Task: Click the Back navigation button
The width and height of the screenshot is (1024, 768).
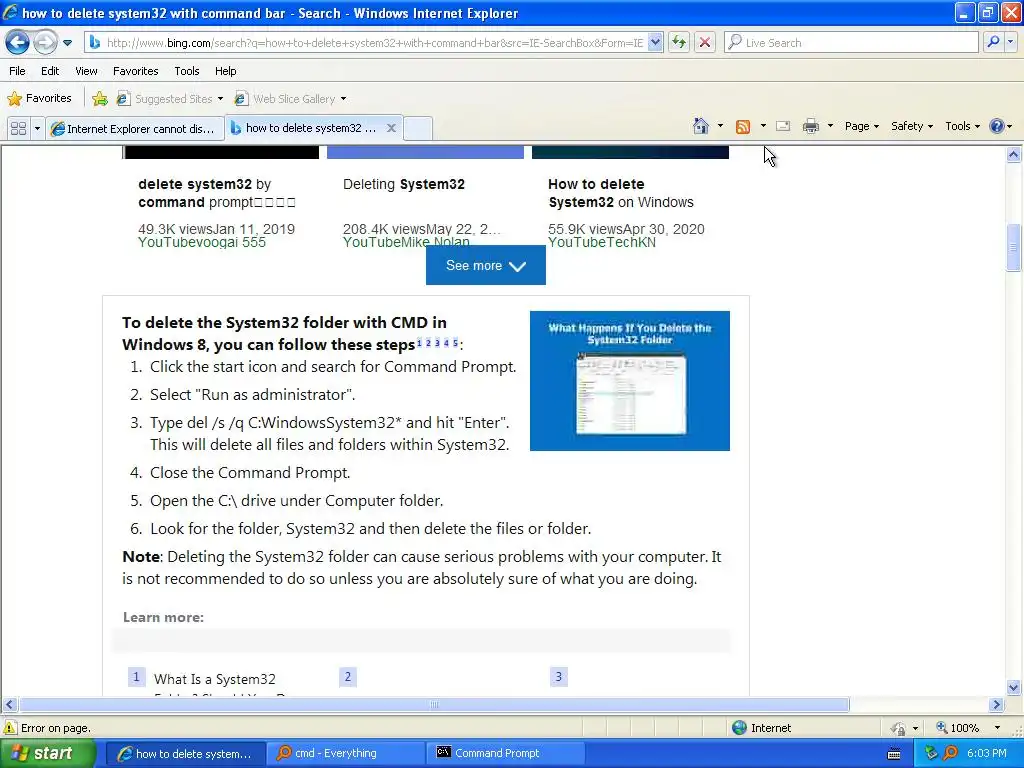Action: click(x=18, y=42)
